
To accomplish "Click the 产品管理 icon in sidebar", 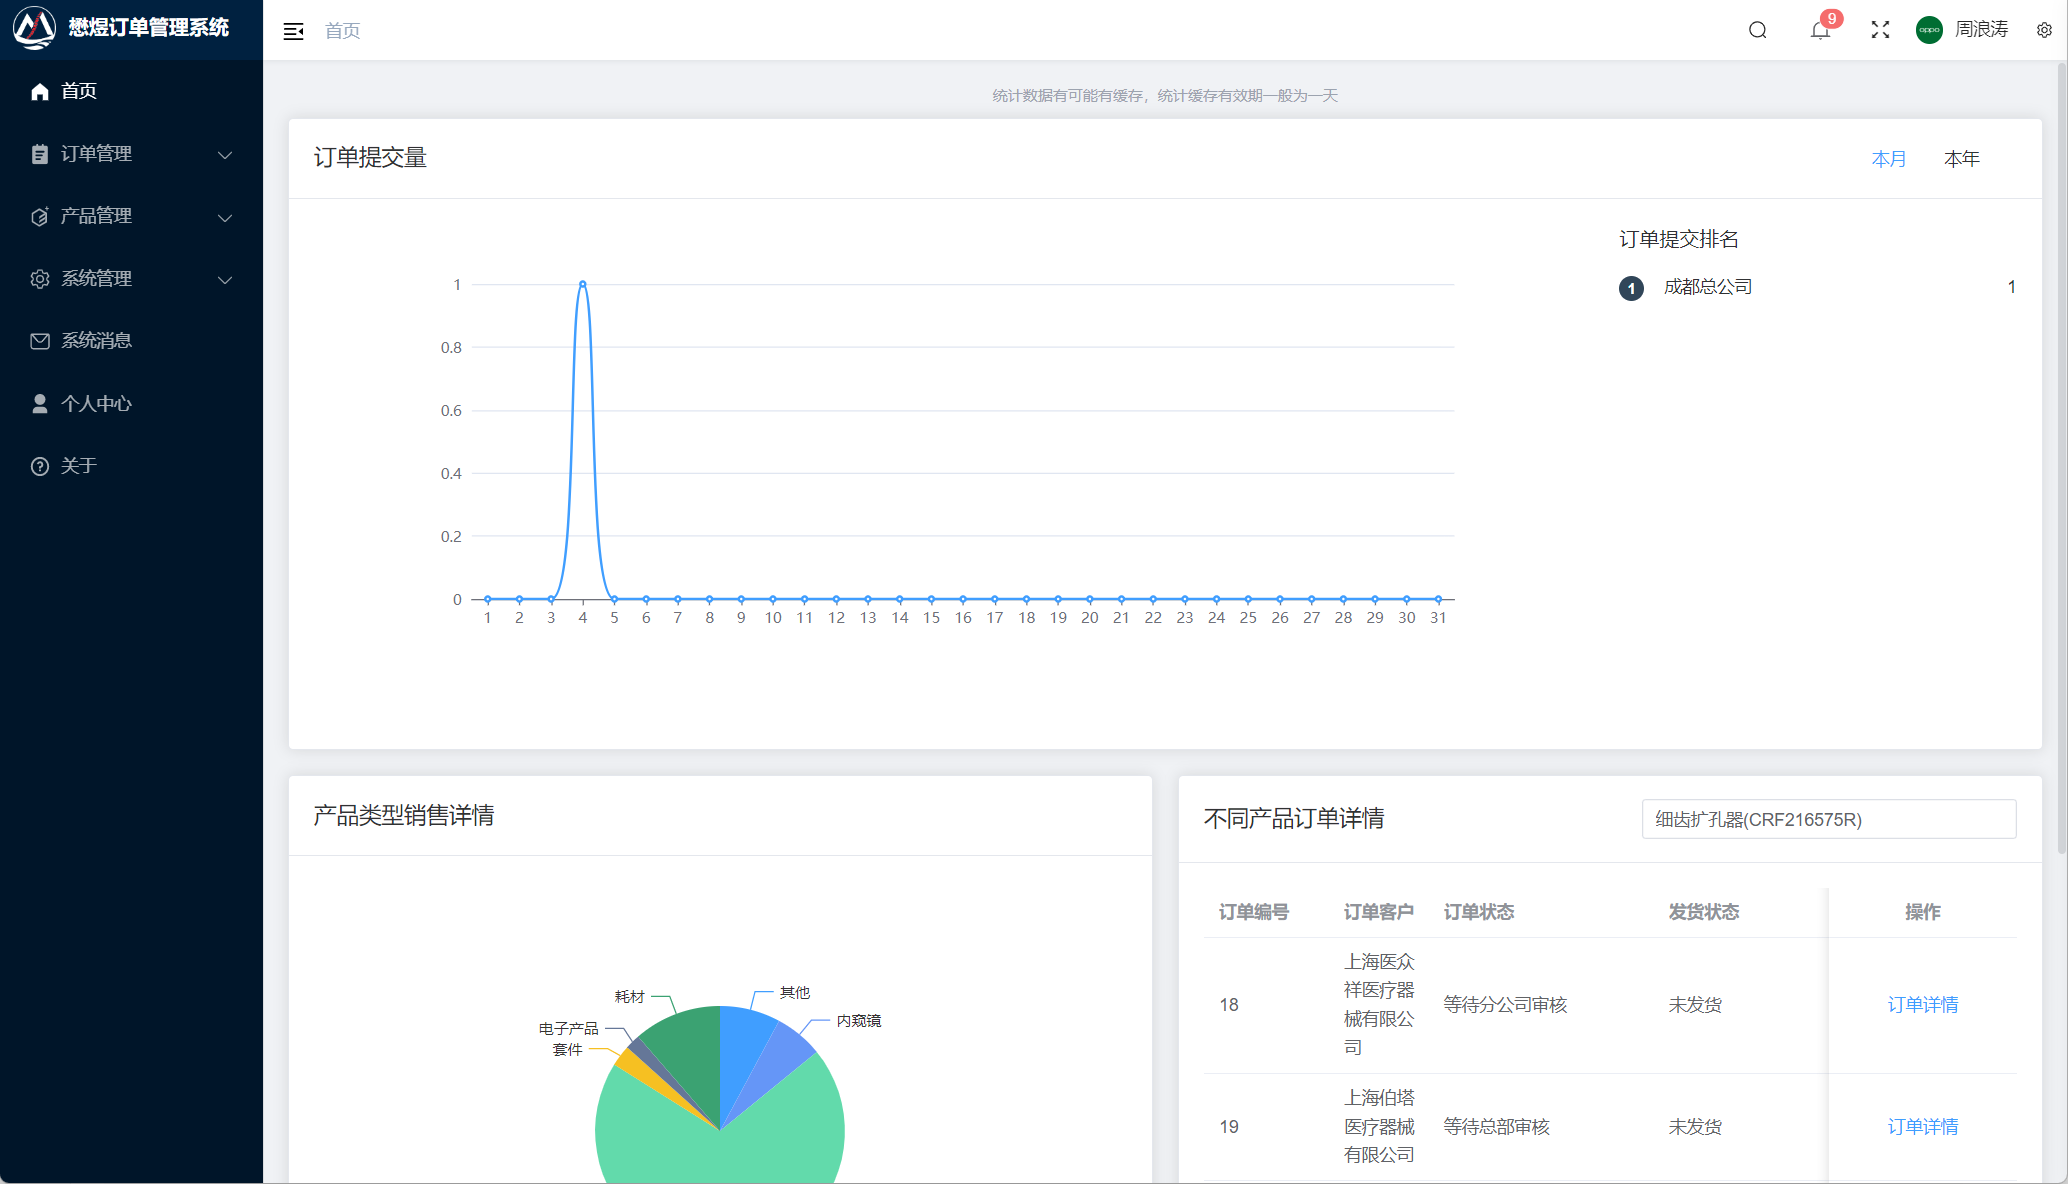I will point(40,216).
